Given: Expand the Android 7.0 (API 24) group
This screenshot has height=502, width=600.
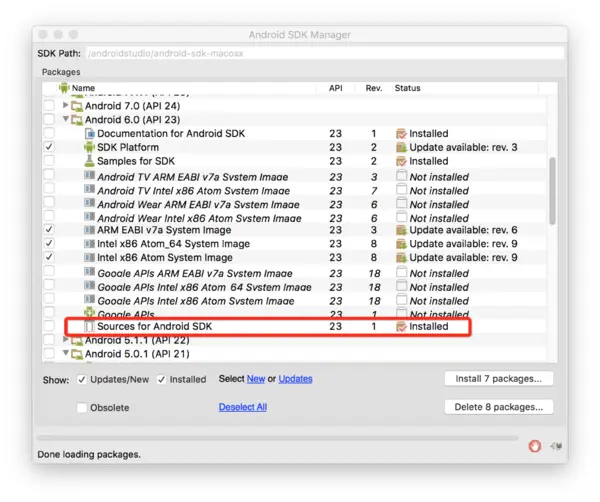Looking at the screenshot, I should [65, 105].
